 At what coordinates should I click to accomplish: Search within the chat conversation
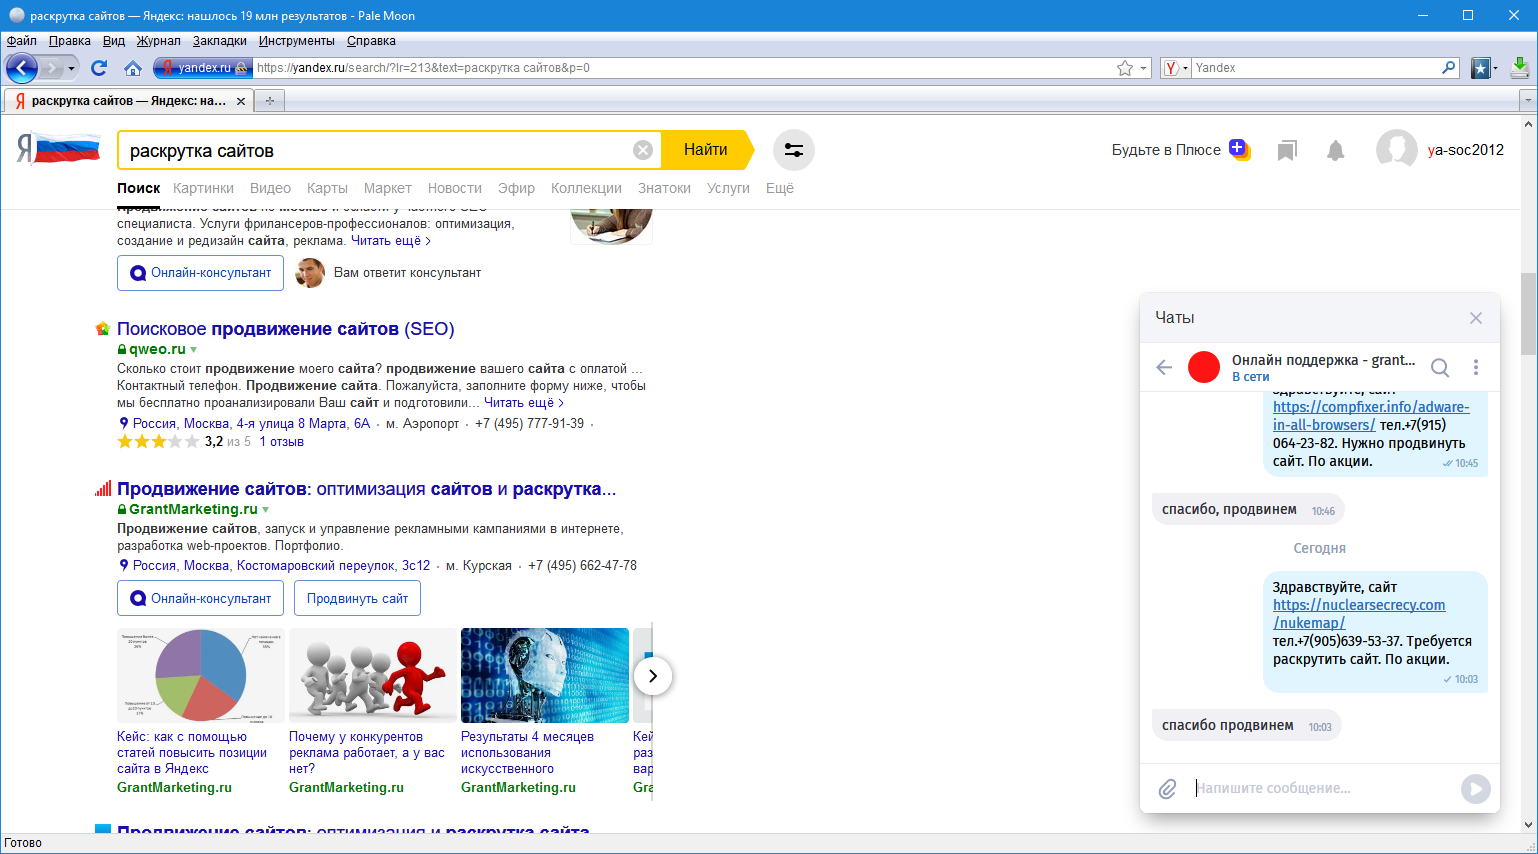(1440, 367)
